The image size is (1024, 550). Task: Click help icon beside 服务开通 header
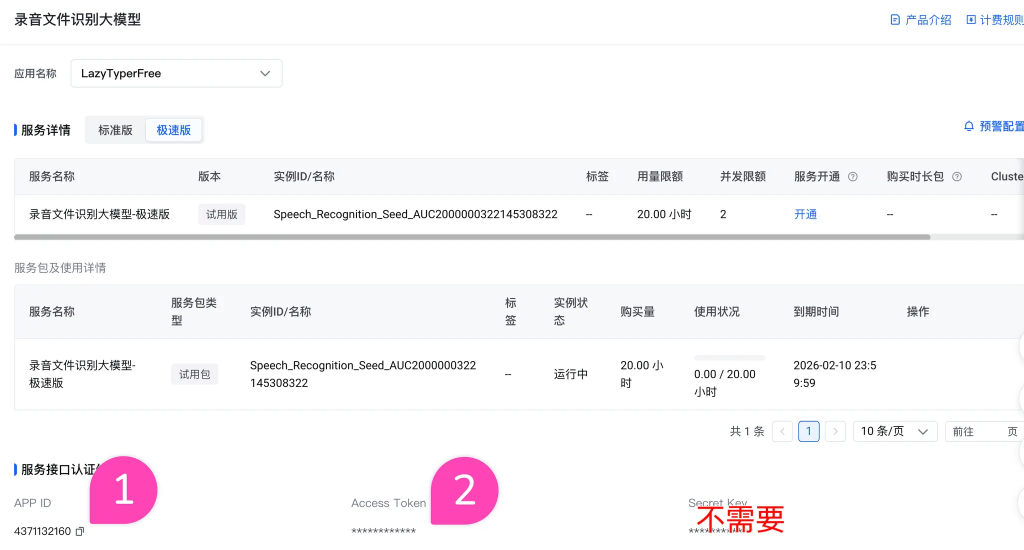point(853,177)
